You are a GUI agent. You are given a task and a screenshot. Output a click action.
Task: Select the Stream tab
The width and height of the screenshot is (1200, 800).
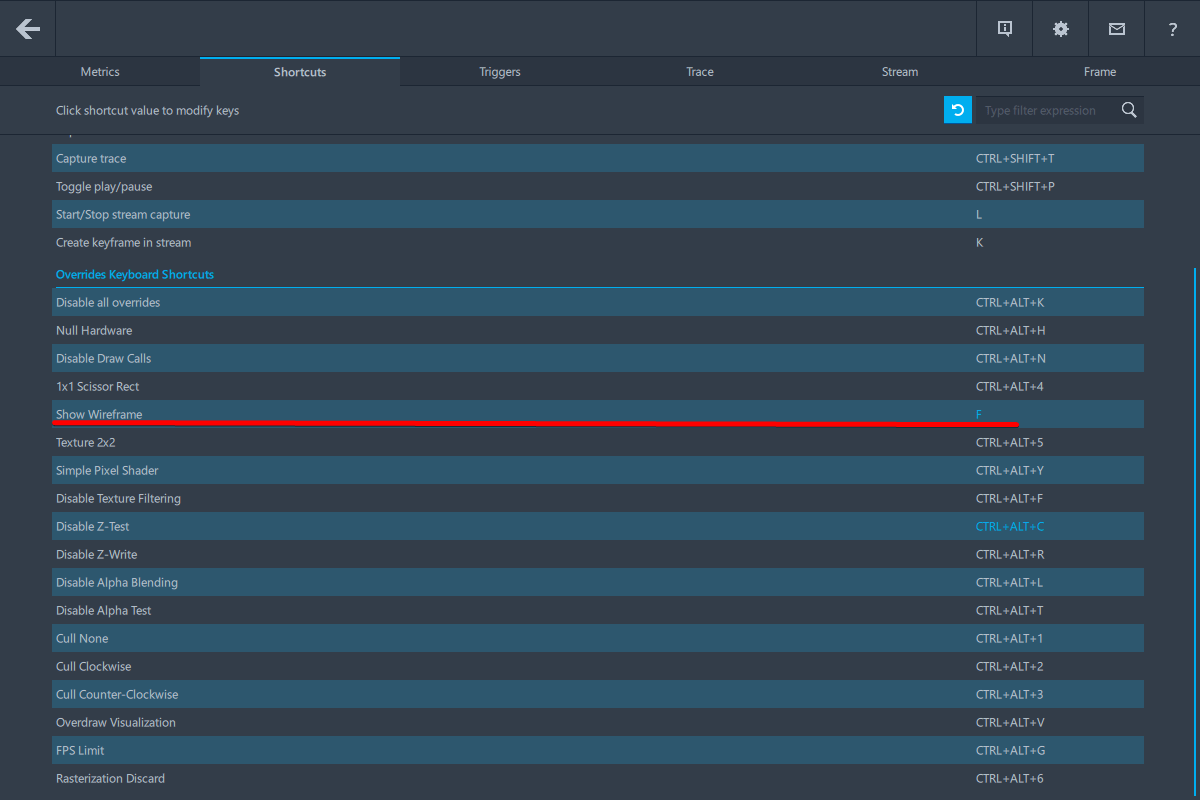(900, 72)
